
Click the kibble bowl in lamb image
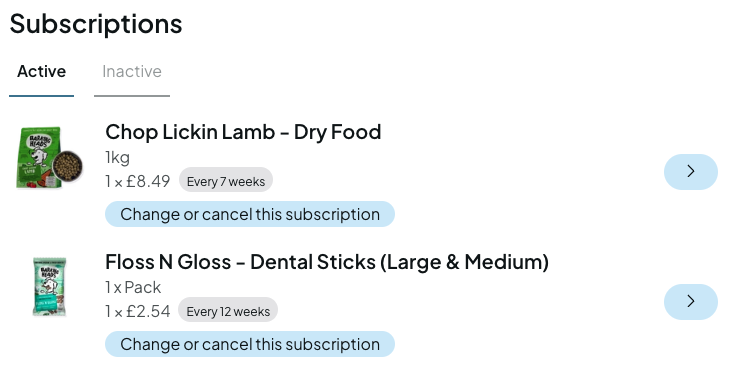[68, 166]
